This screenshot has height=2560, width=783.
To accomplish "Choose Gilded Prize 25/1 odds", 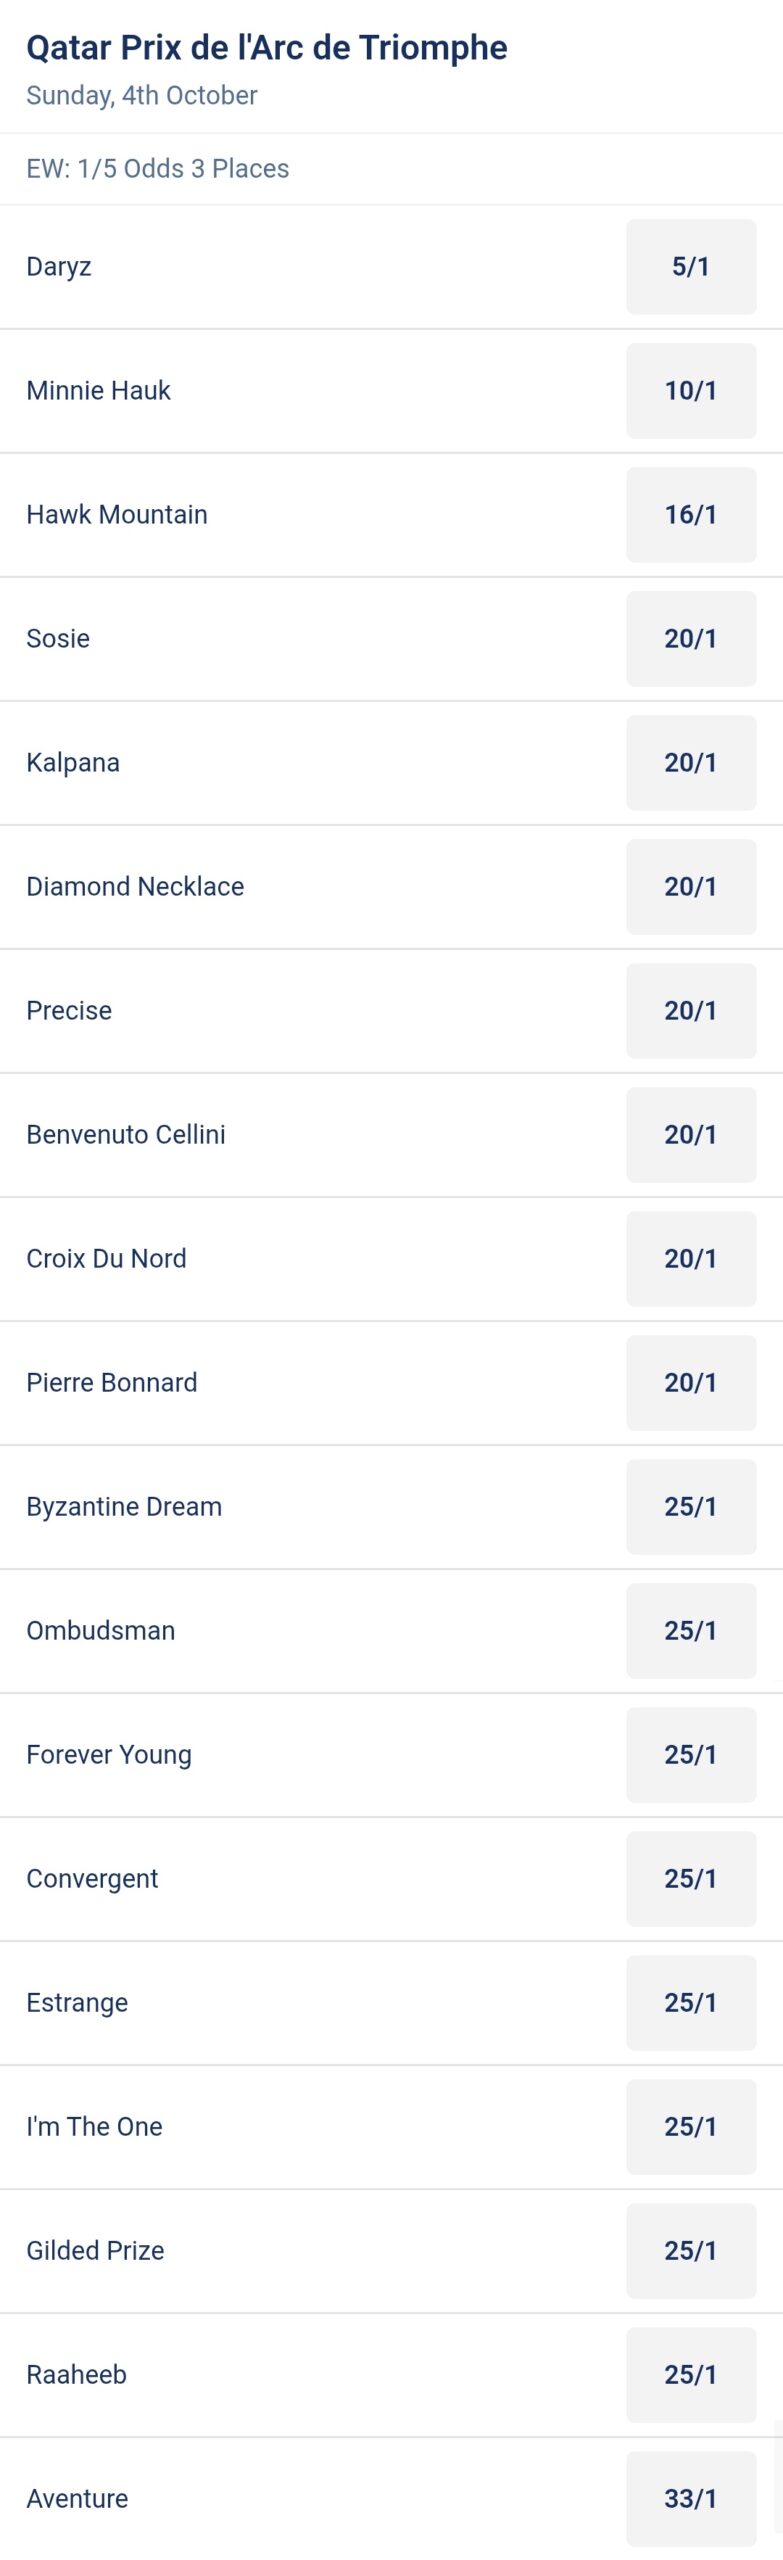I will (x=691, y=2251).
